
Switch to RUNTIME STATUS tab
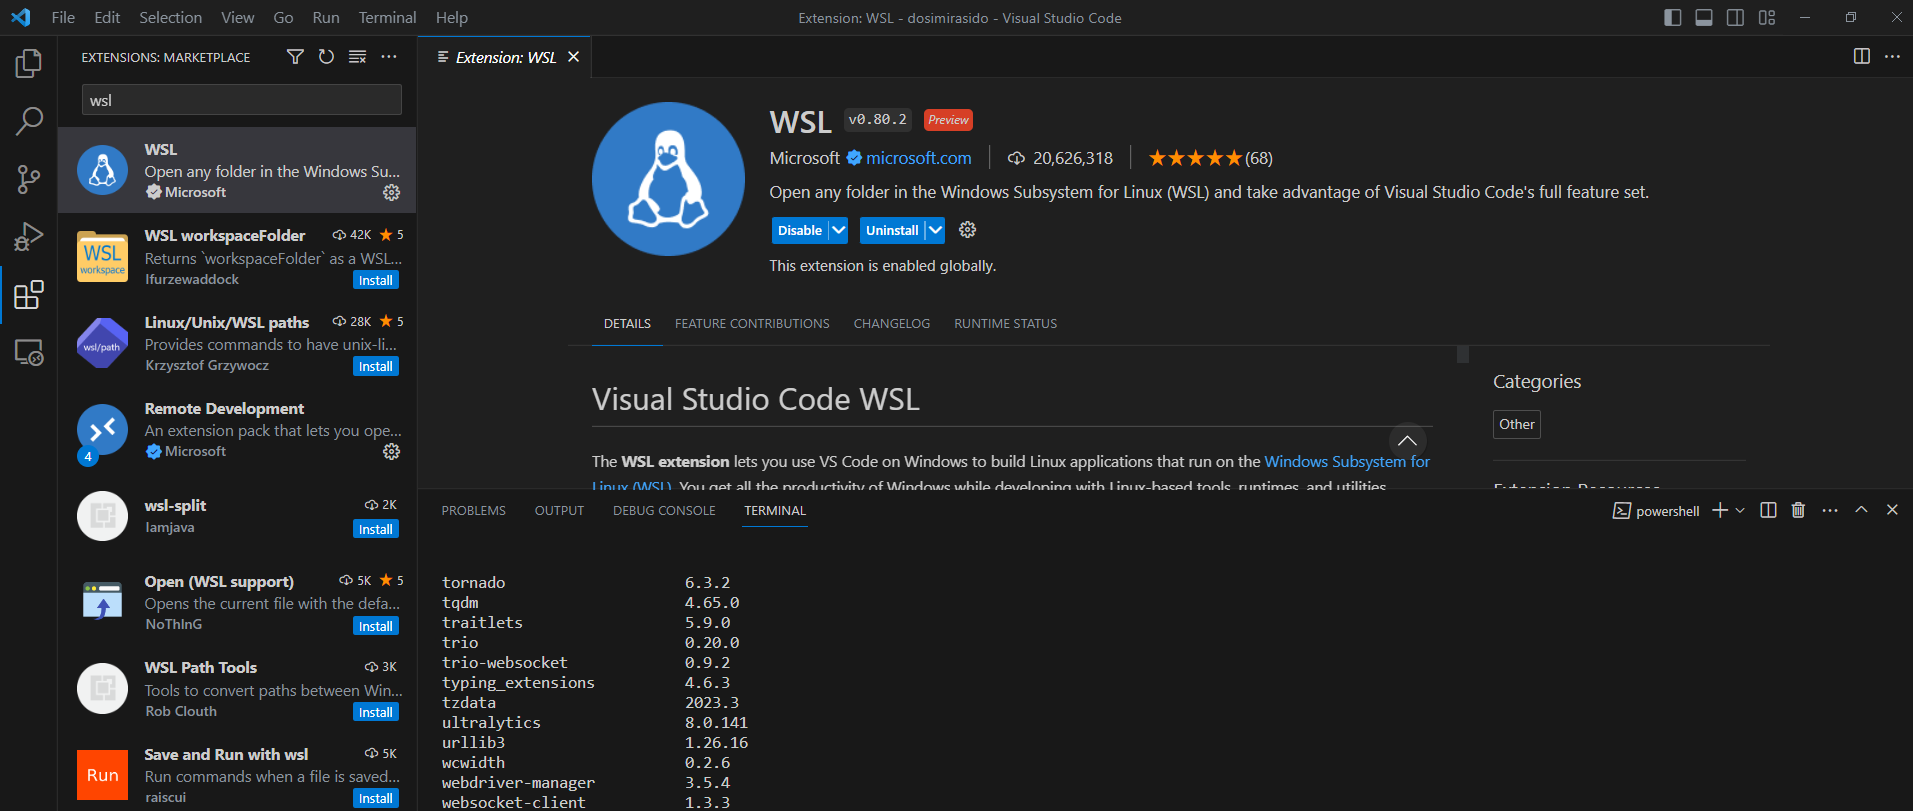1005,324
